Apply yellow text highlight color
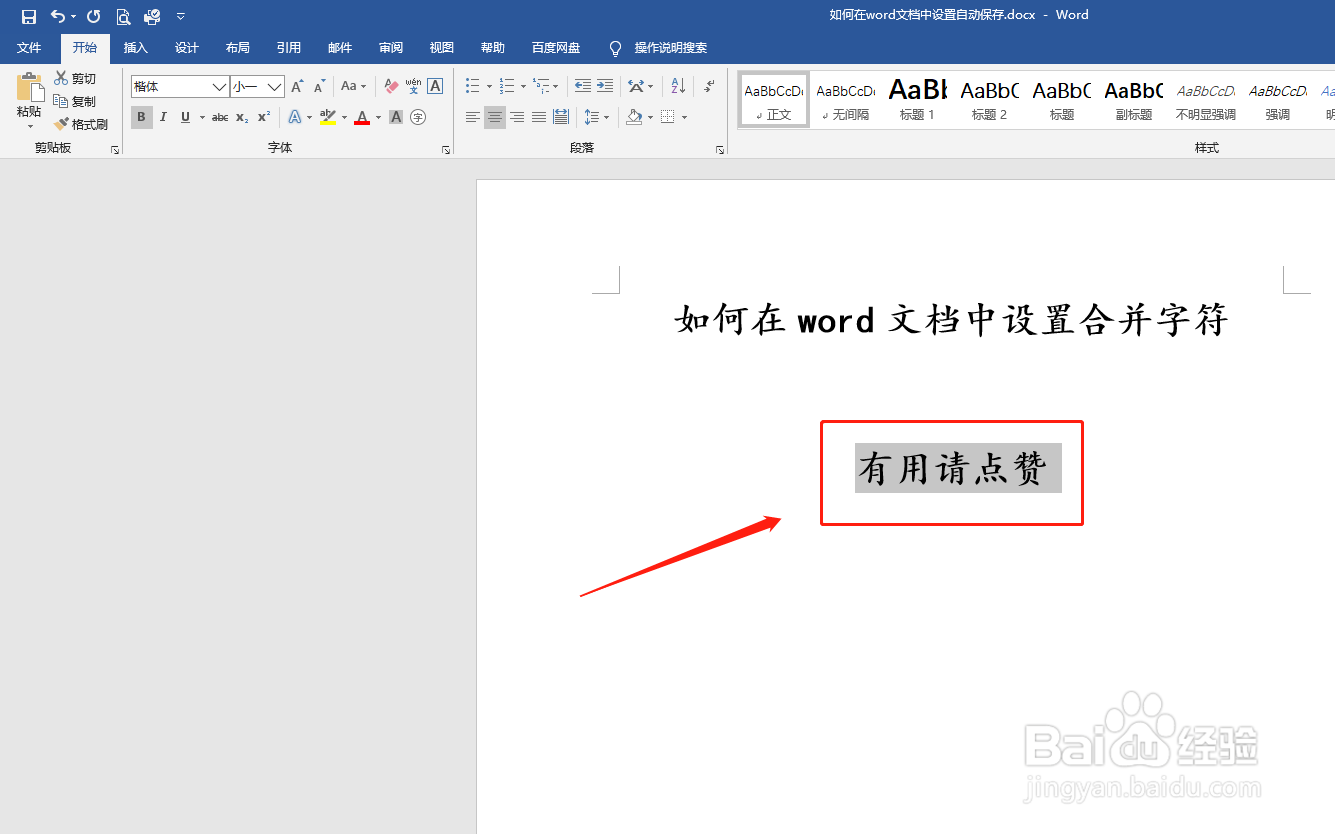Viewport: 1335px width, 834px height. tap(328, 117)
